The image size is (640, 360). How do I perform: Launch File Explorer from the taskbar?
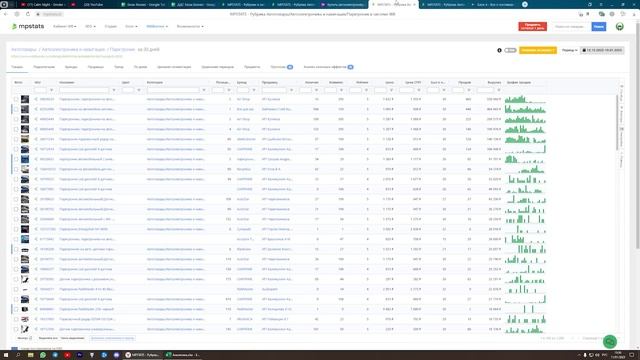tap(30, 355)
